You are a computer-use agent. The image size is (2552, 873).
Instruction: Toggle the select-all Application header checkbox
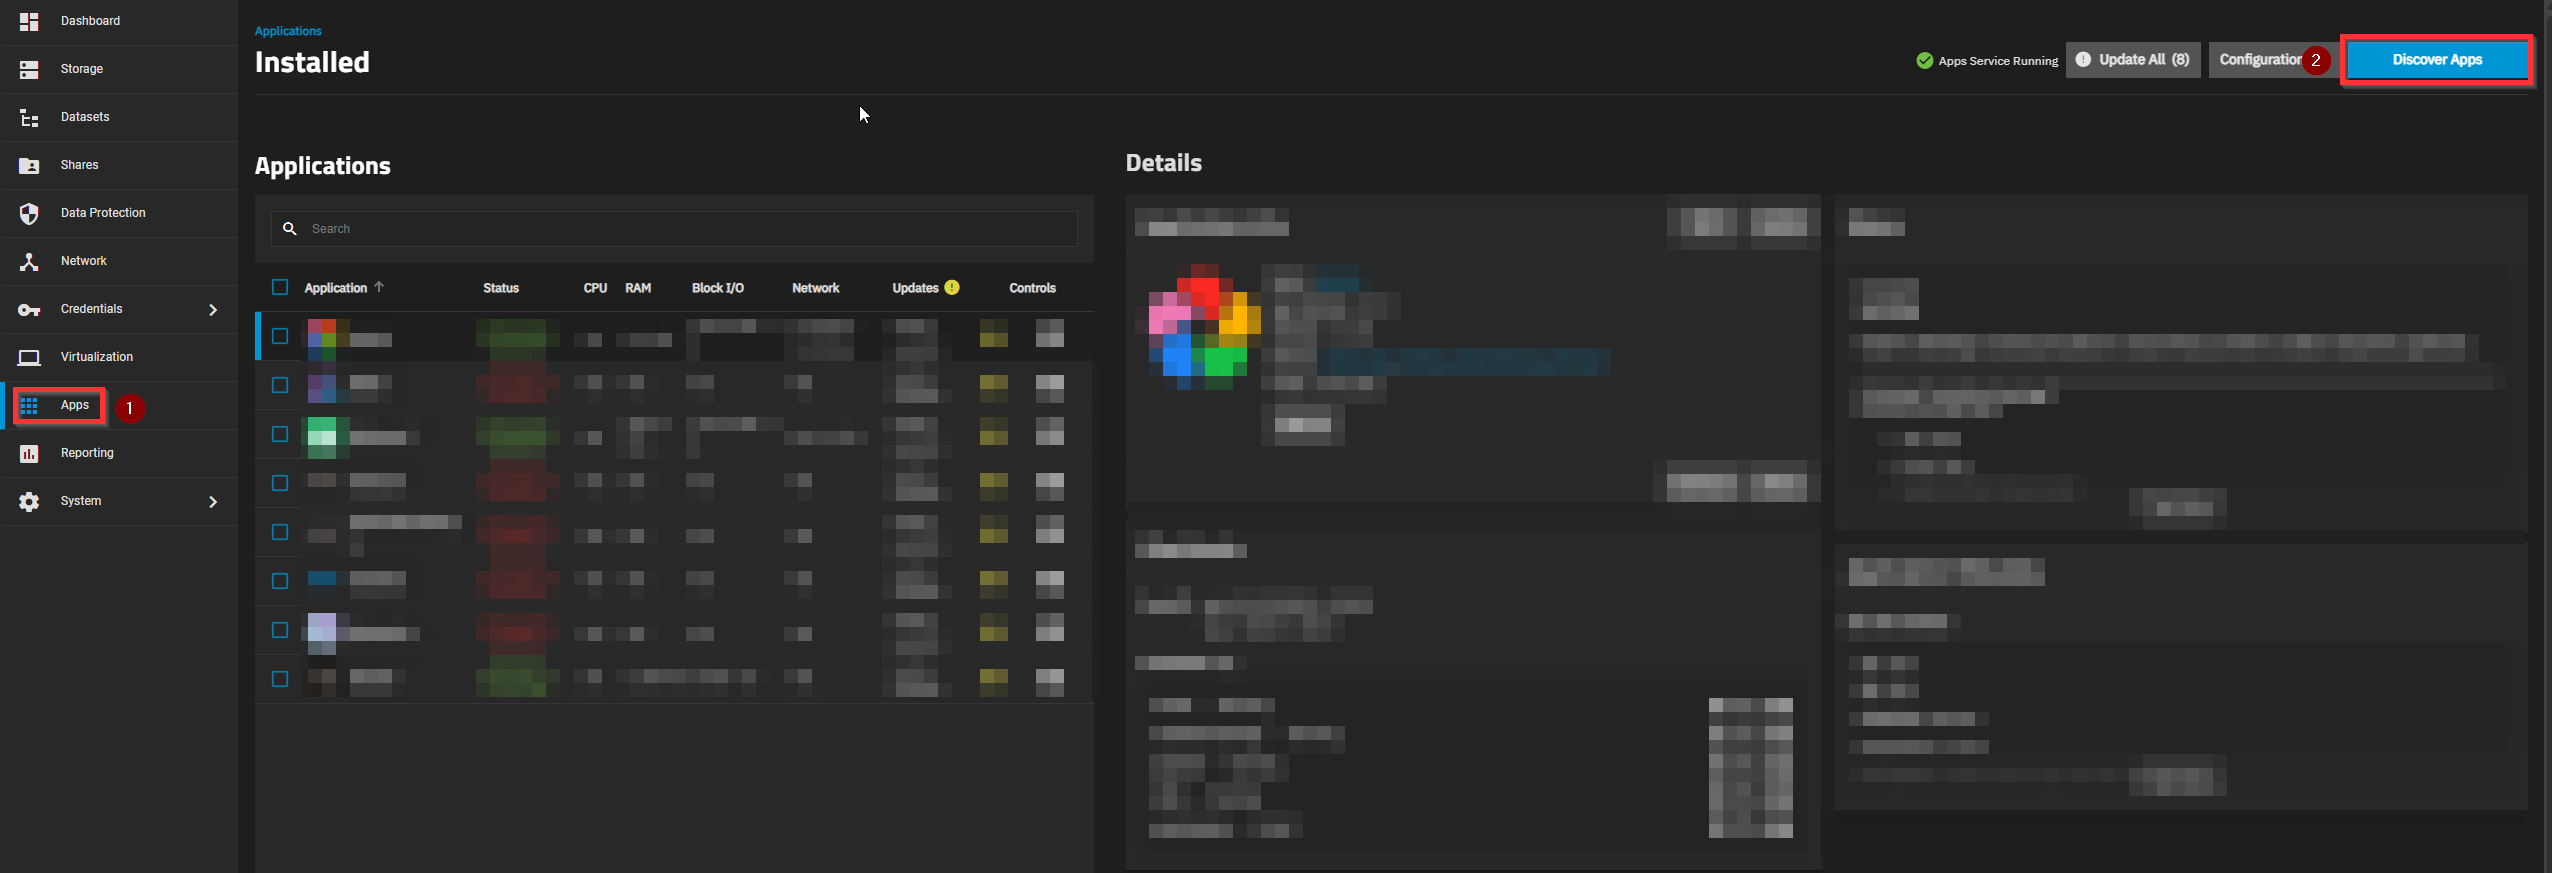click(280, 287)
